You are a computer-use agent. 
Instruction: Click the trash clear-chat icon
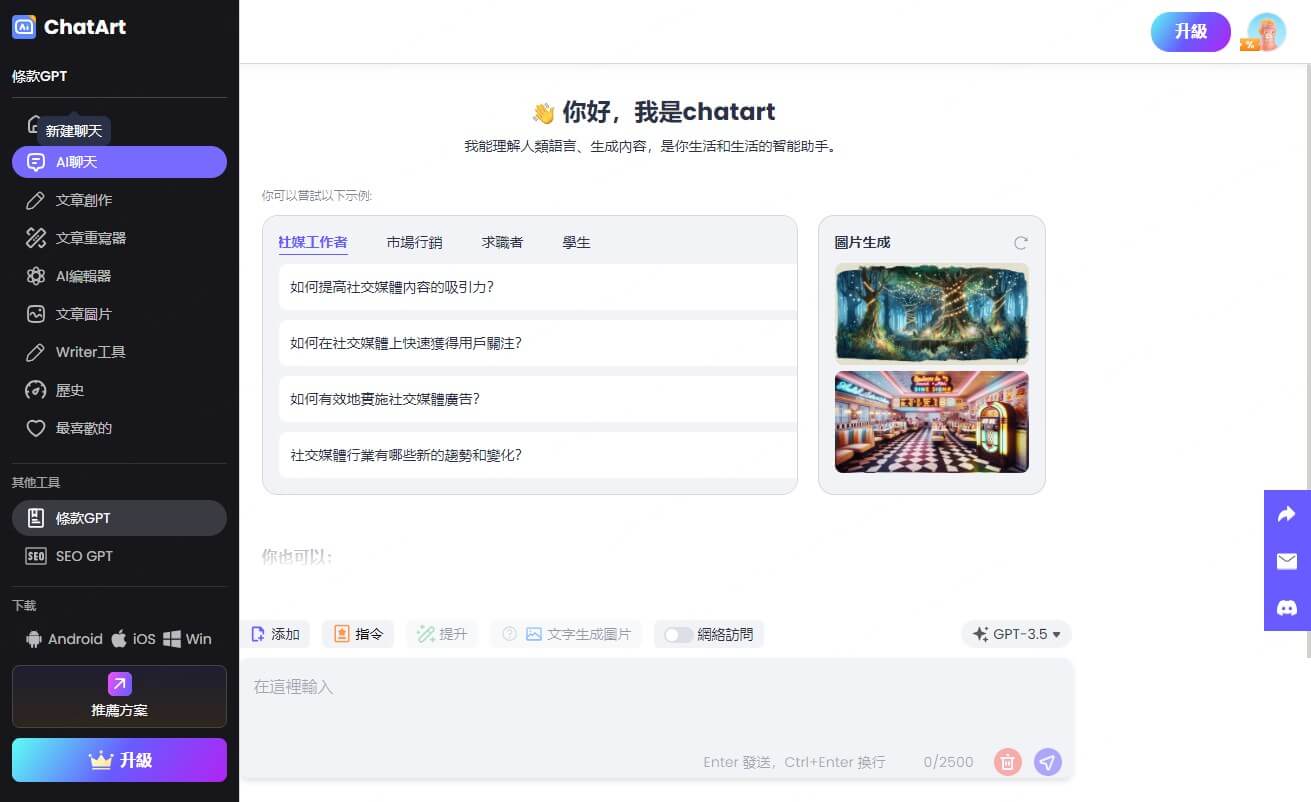pos(1007,762)
